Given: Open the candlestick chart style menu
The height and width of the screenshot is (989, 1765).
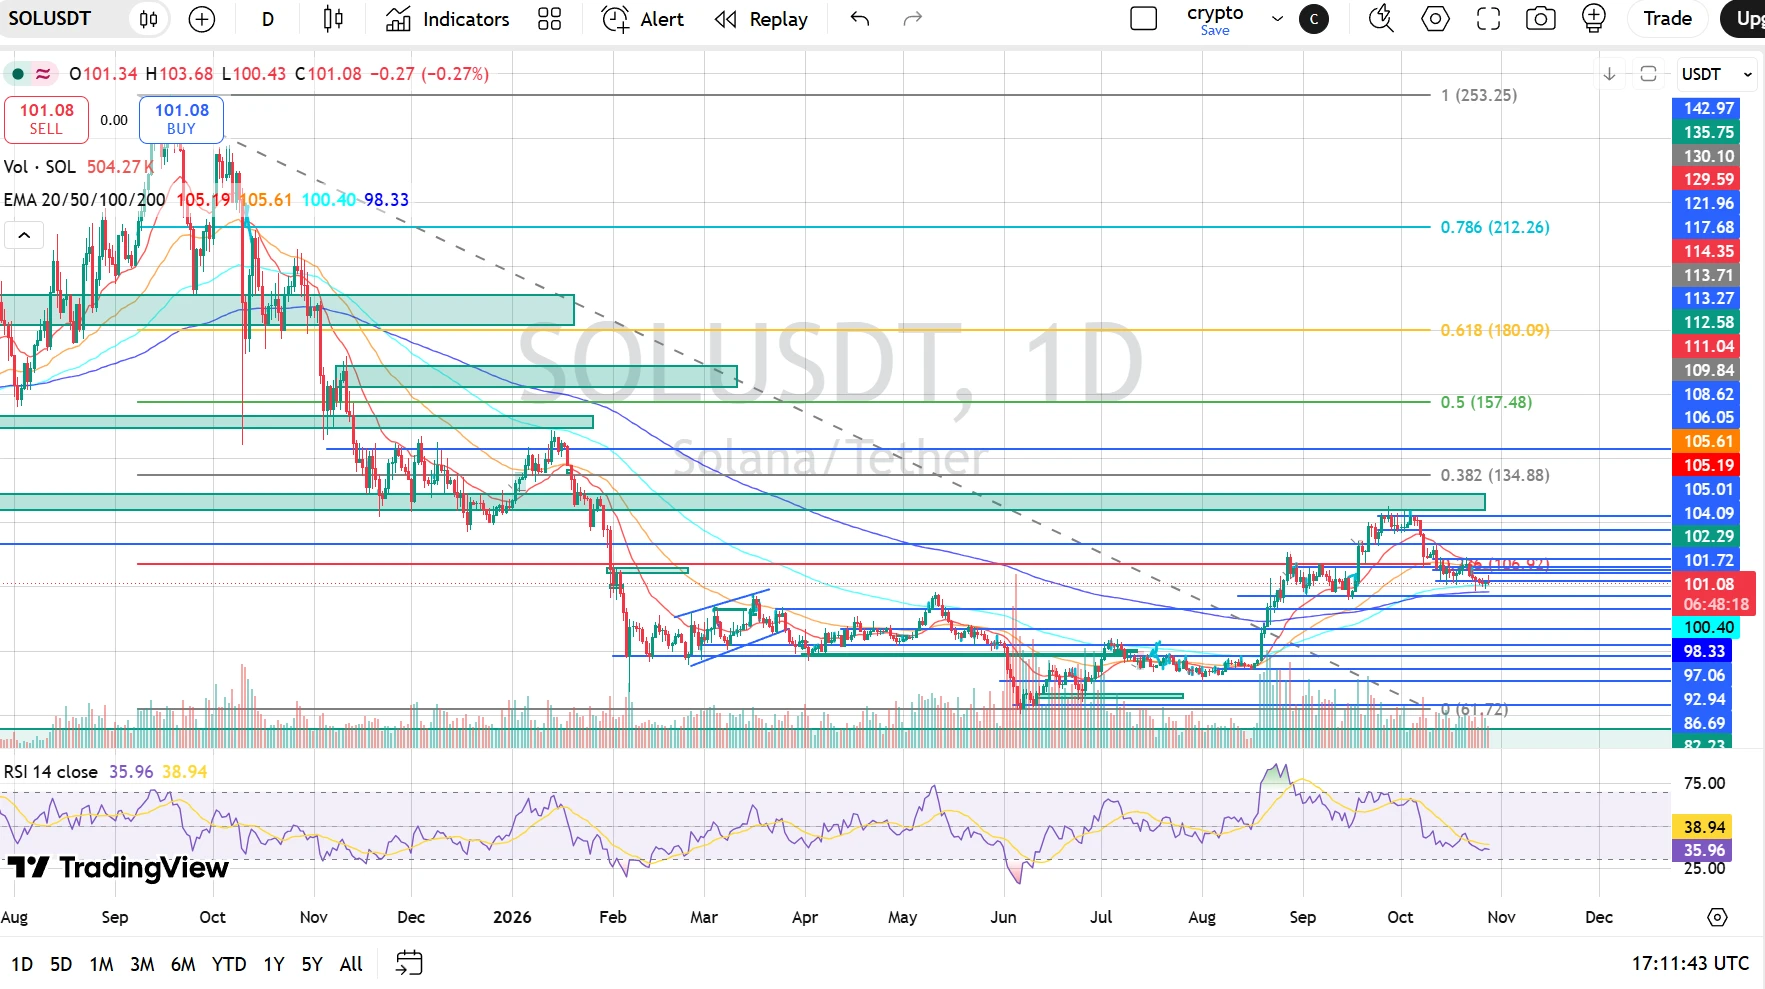Looking at the screenshot, I should [x=333, y=19].
